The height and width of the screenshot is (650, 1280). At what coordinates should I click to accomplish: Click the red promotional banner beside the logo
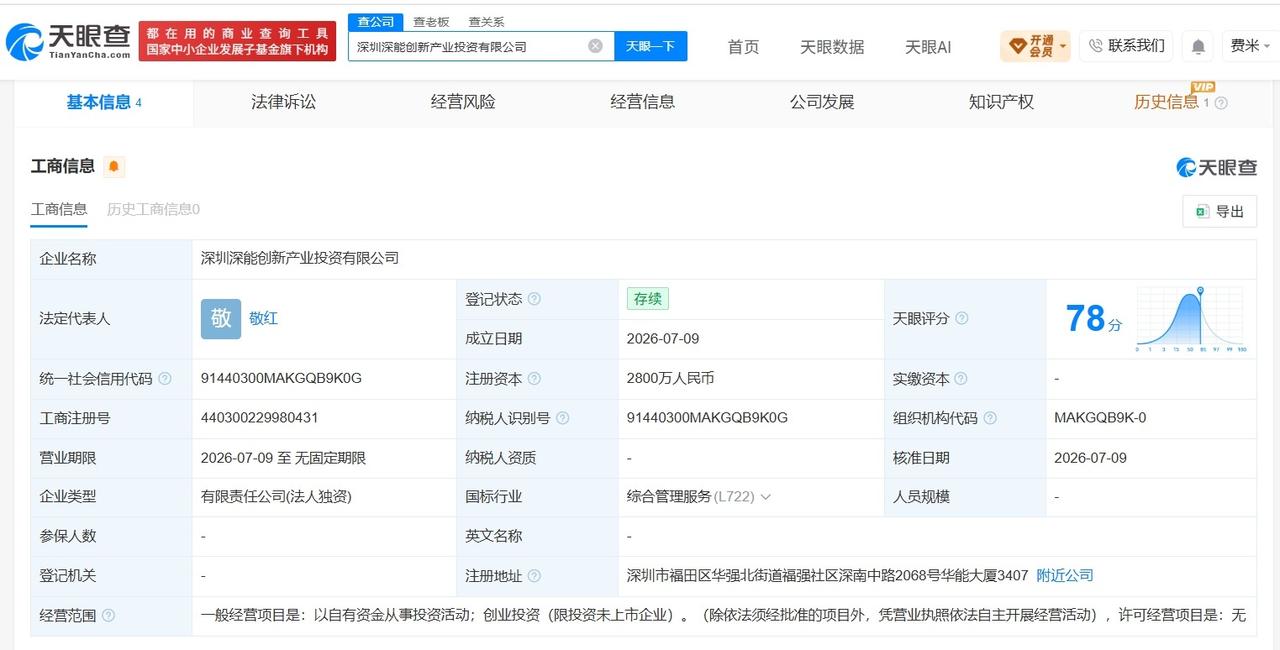click(237, 41)
